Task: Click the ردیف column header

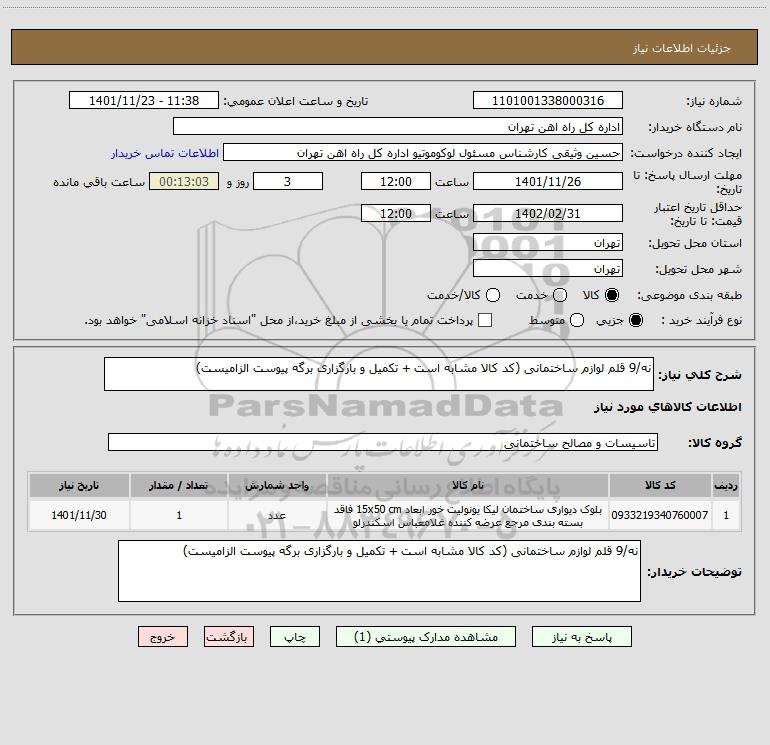Action: point(726,485)
